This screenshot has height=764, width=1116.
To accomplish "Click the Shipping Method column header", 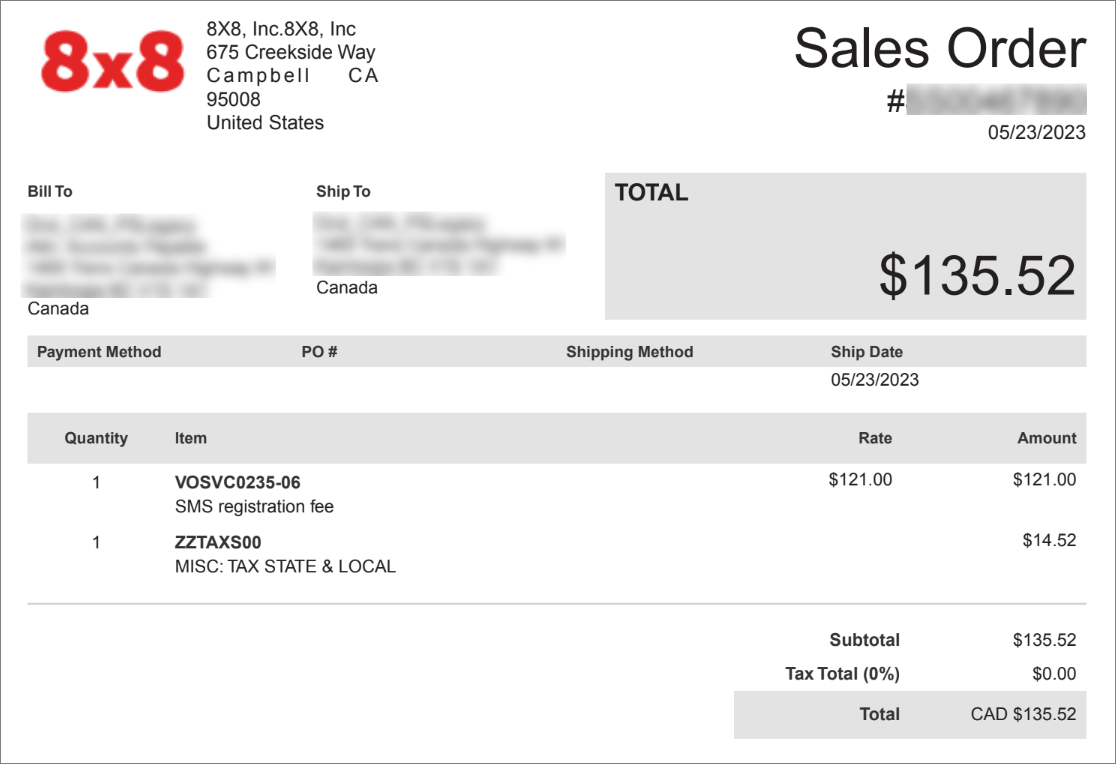I will [630, 352].
